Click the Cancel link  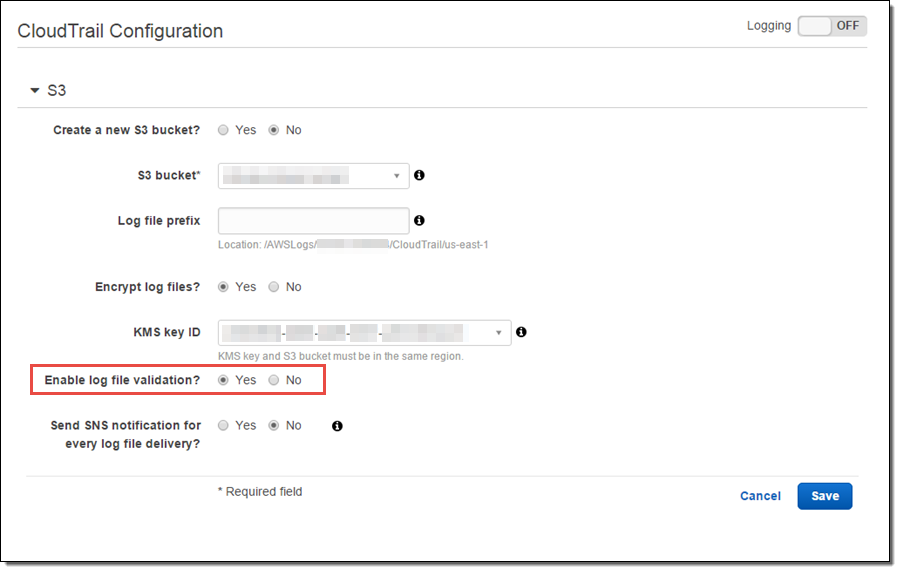coord(760,496)
